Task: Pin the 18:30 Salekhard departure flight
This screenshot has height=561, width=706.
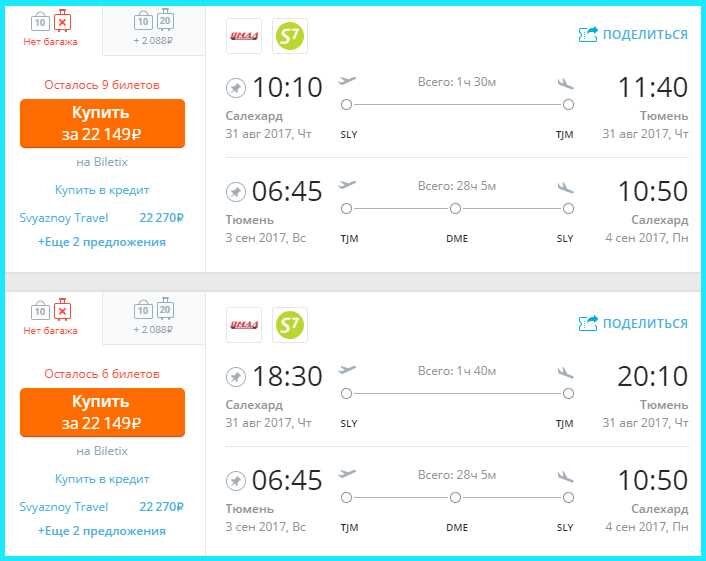Action: pos(235,377)
